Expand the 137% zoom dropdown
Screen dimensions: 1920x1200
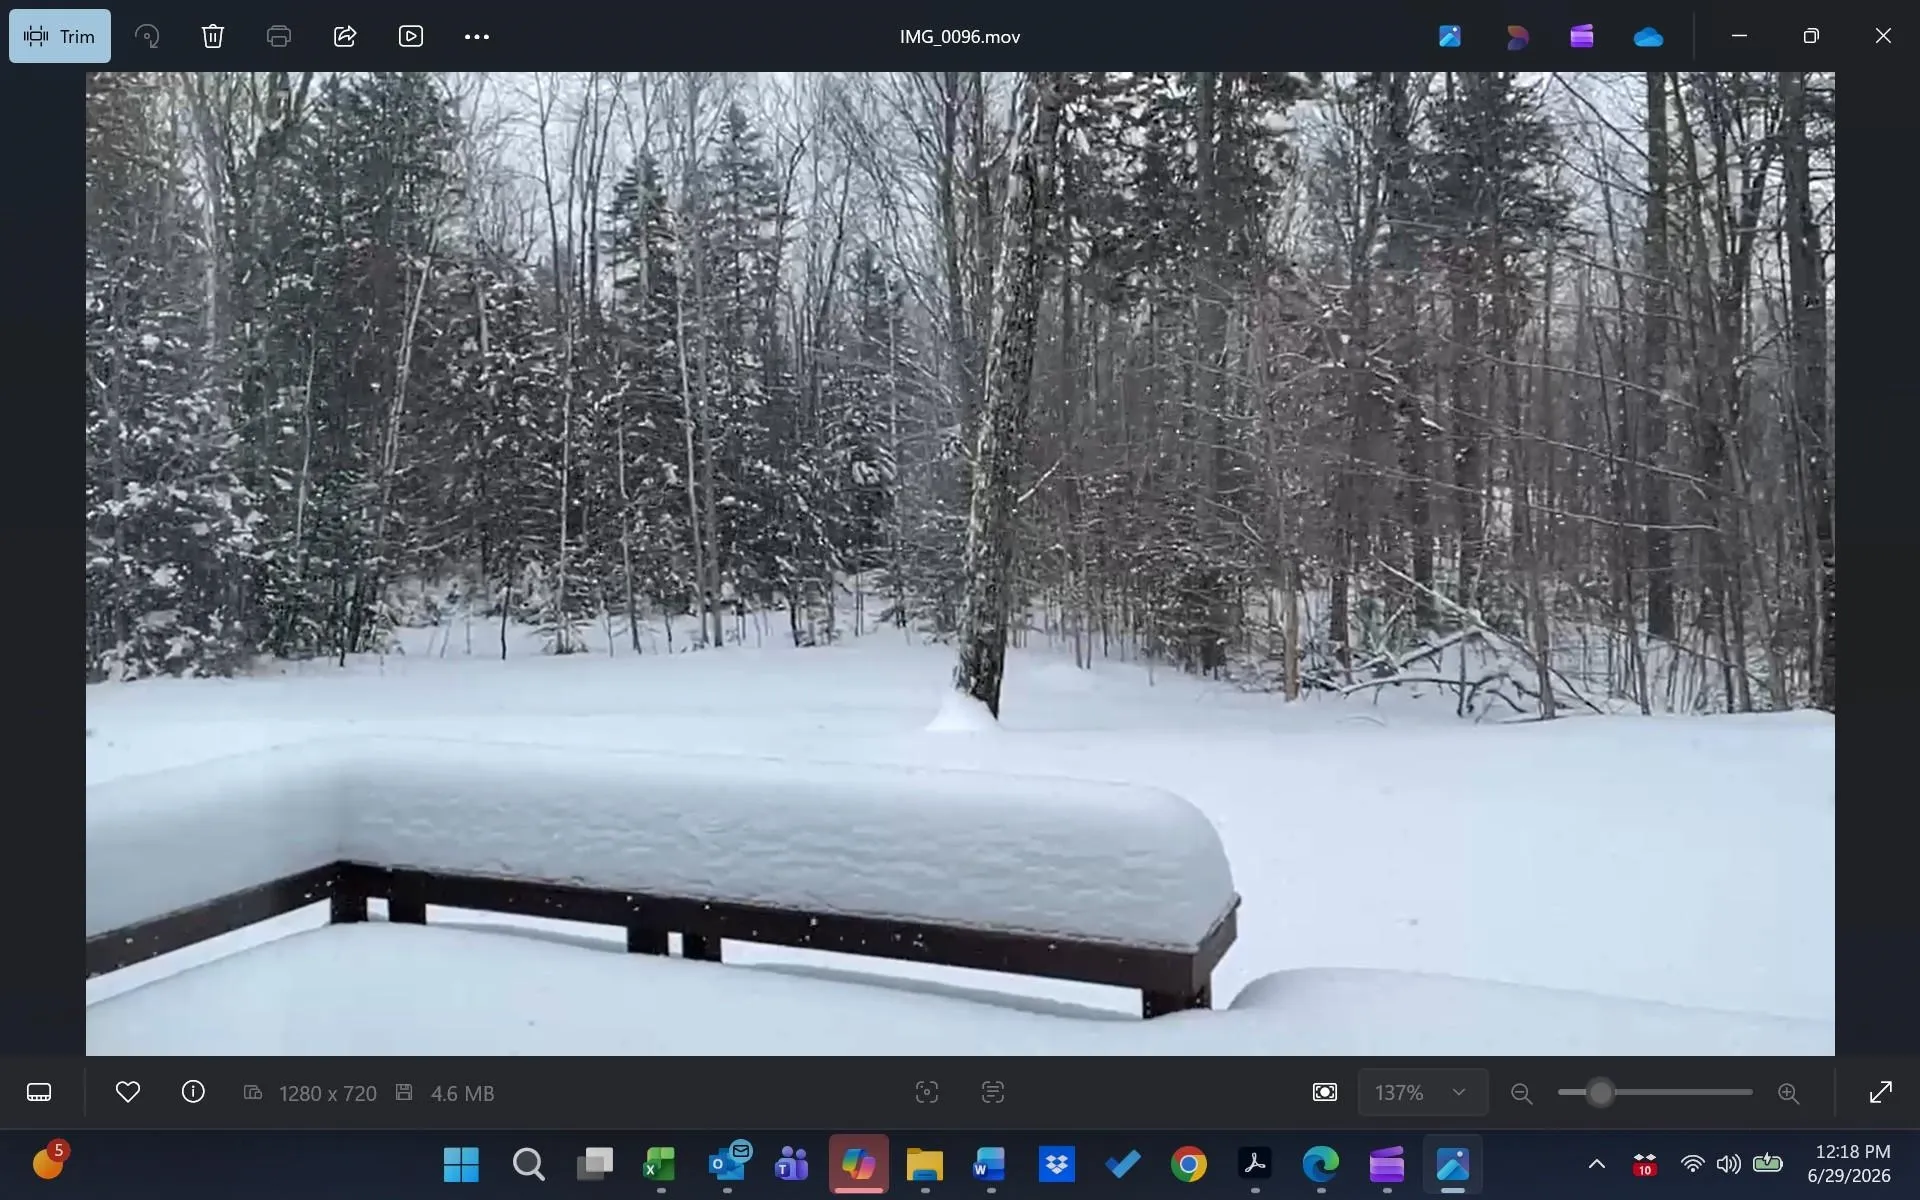tap(1422, 1092)
